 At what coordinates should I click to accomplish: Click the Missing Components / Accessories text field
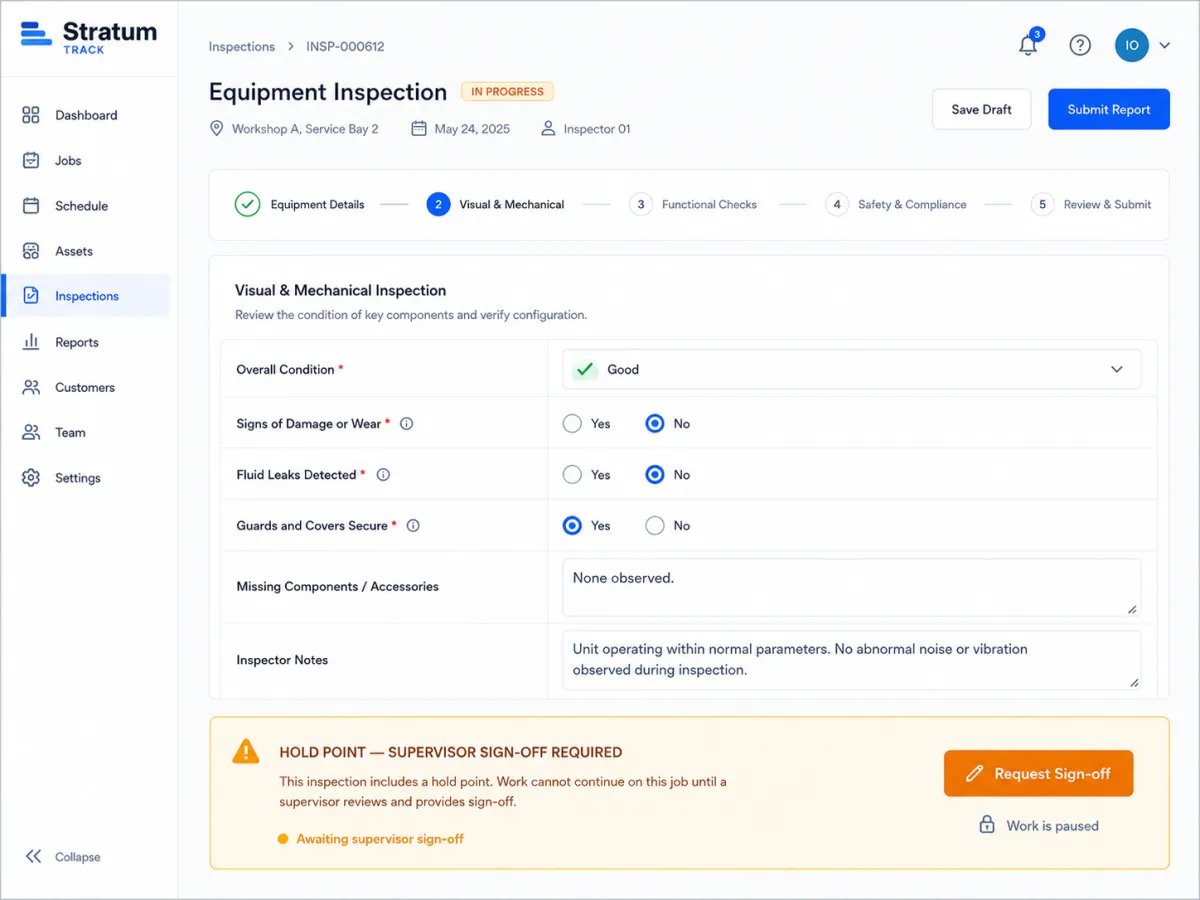pos(851,587)
